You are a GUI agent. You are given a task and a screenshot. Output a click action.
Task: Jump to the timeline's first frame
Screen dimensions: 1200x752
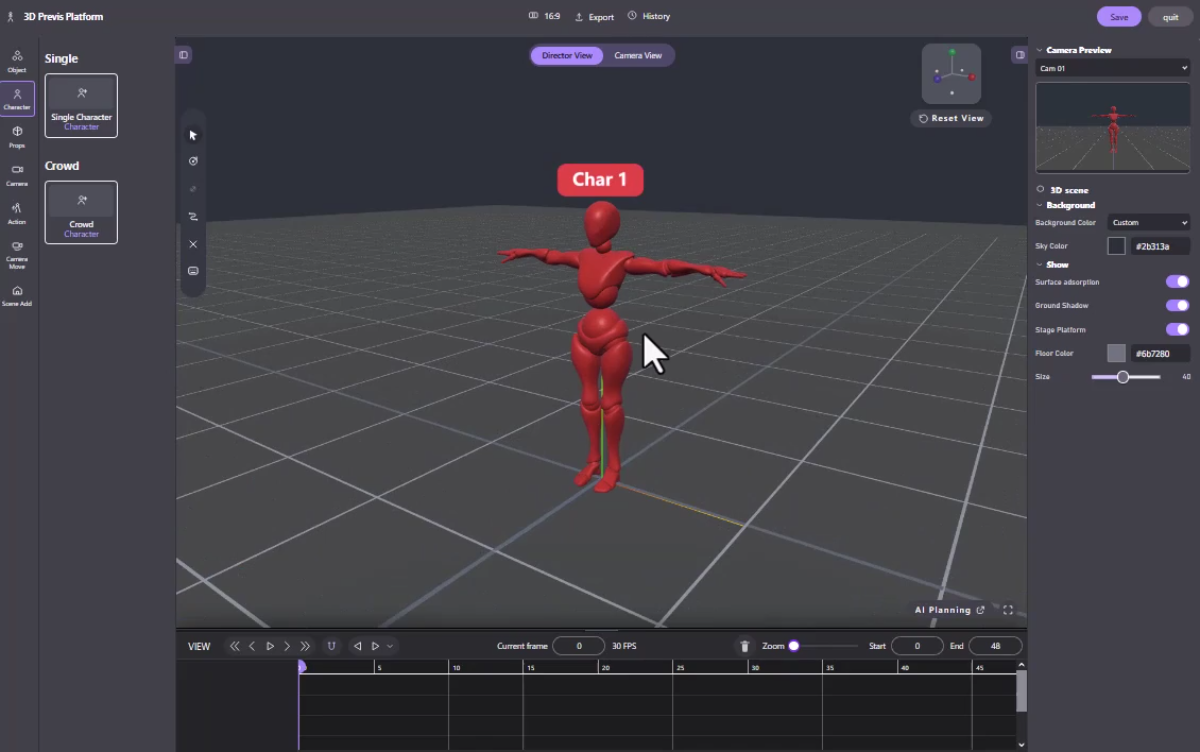pyautogui.click(x=235, y=646)
